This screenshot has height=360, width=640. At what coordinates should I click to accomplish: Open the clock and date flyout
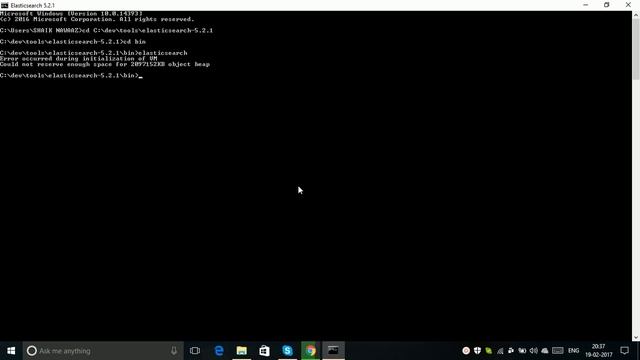click(599, 351)
